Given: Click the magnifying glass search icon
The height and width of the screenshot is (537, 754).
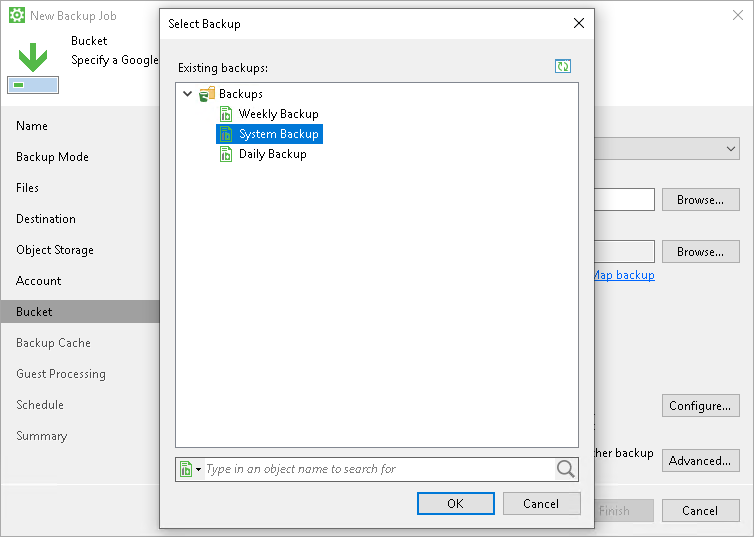Looking at the screenshot, I should (566, 469).
